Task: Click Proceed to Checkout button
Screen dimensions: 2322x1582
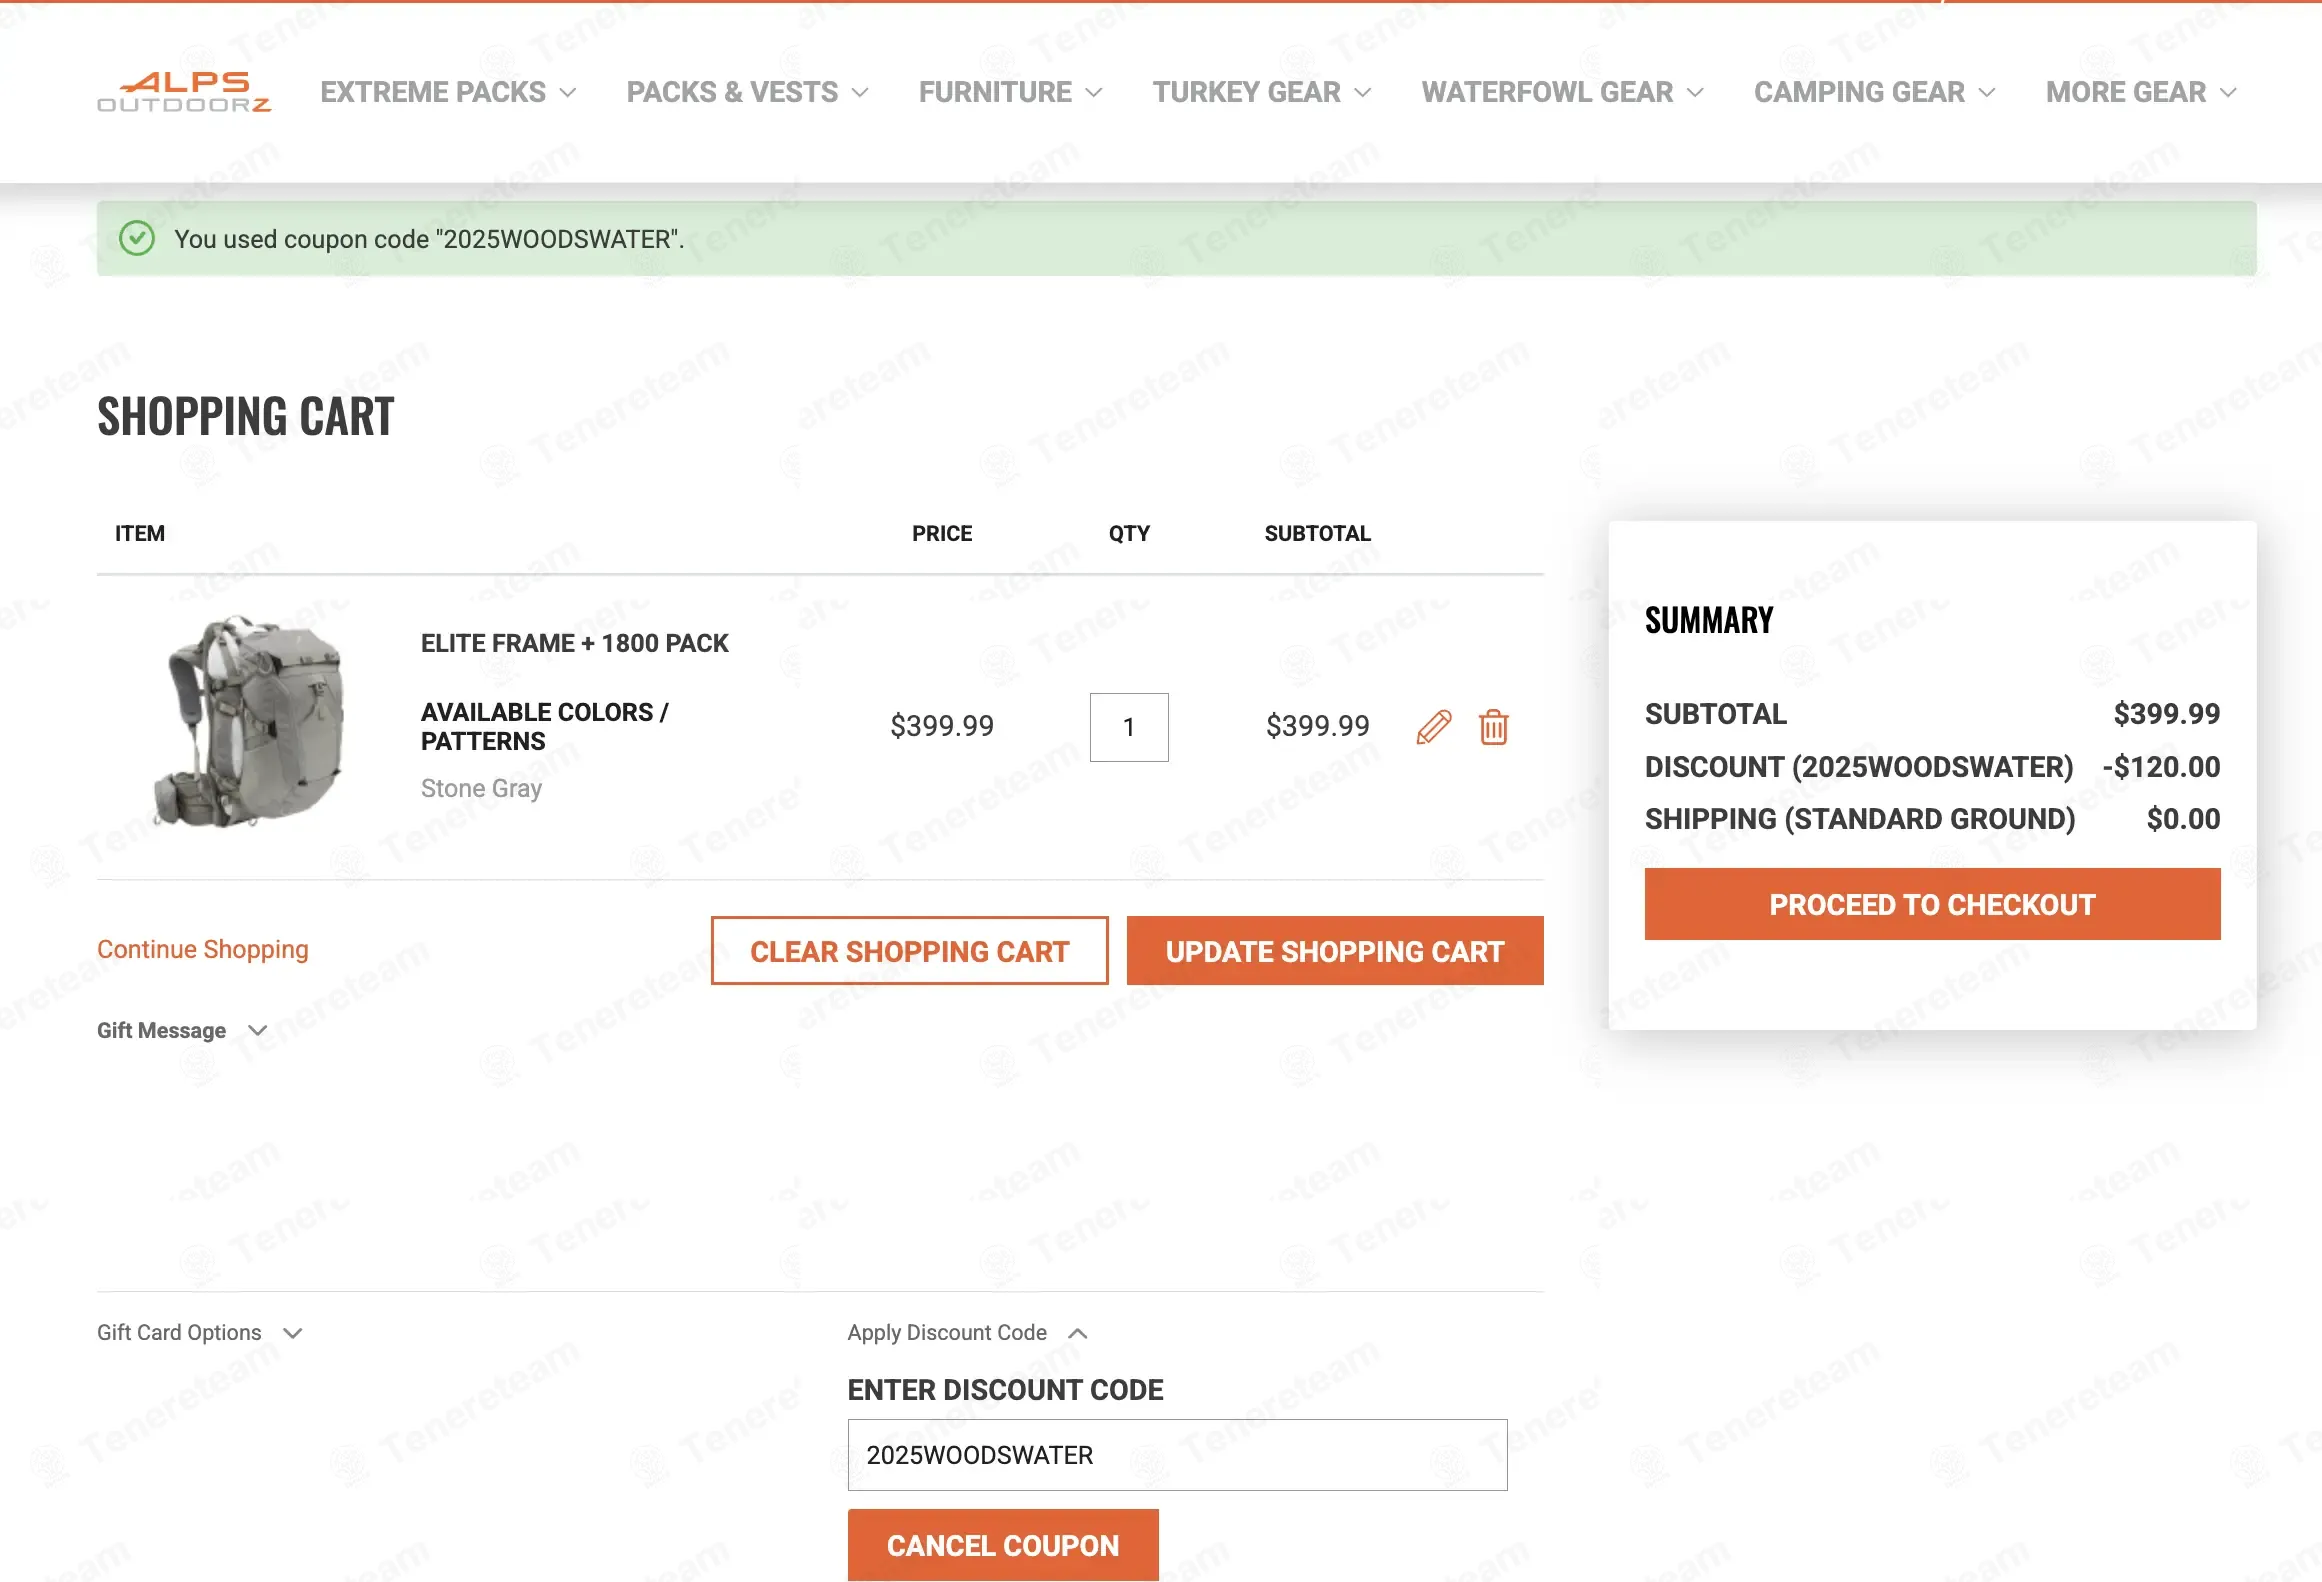Action: [x=1931, y=904]
